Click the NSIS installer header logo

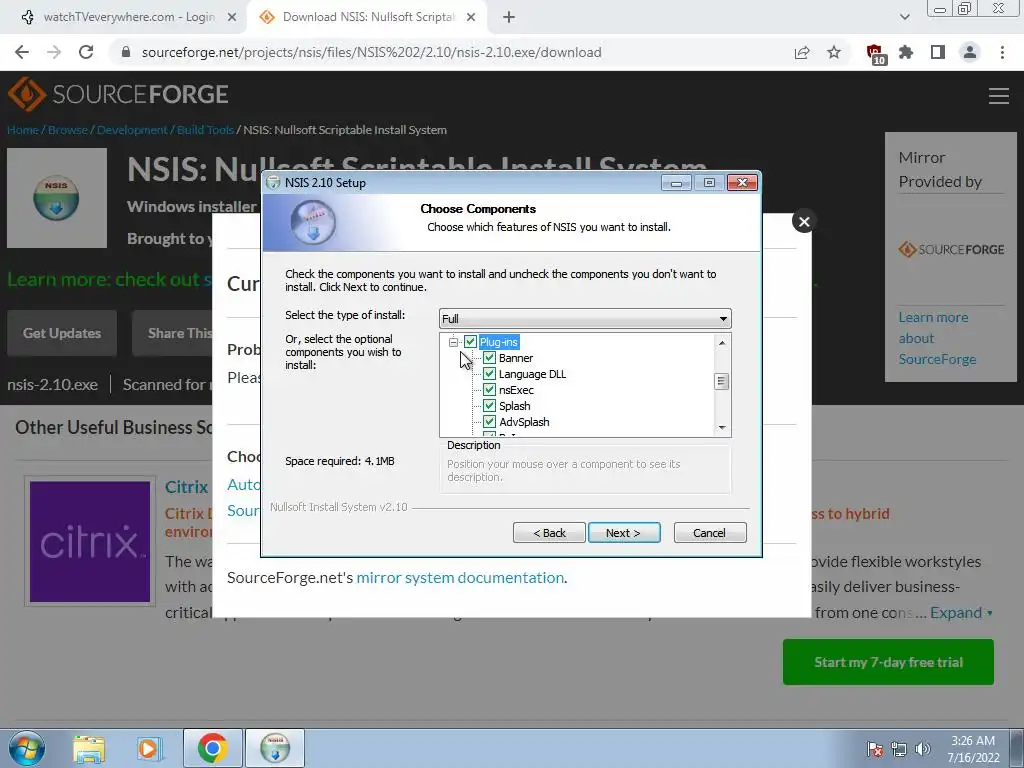coord(313,222)
